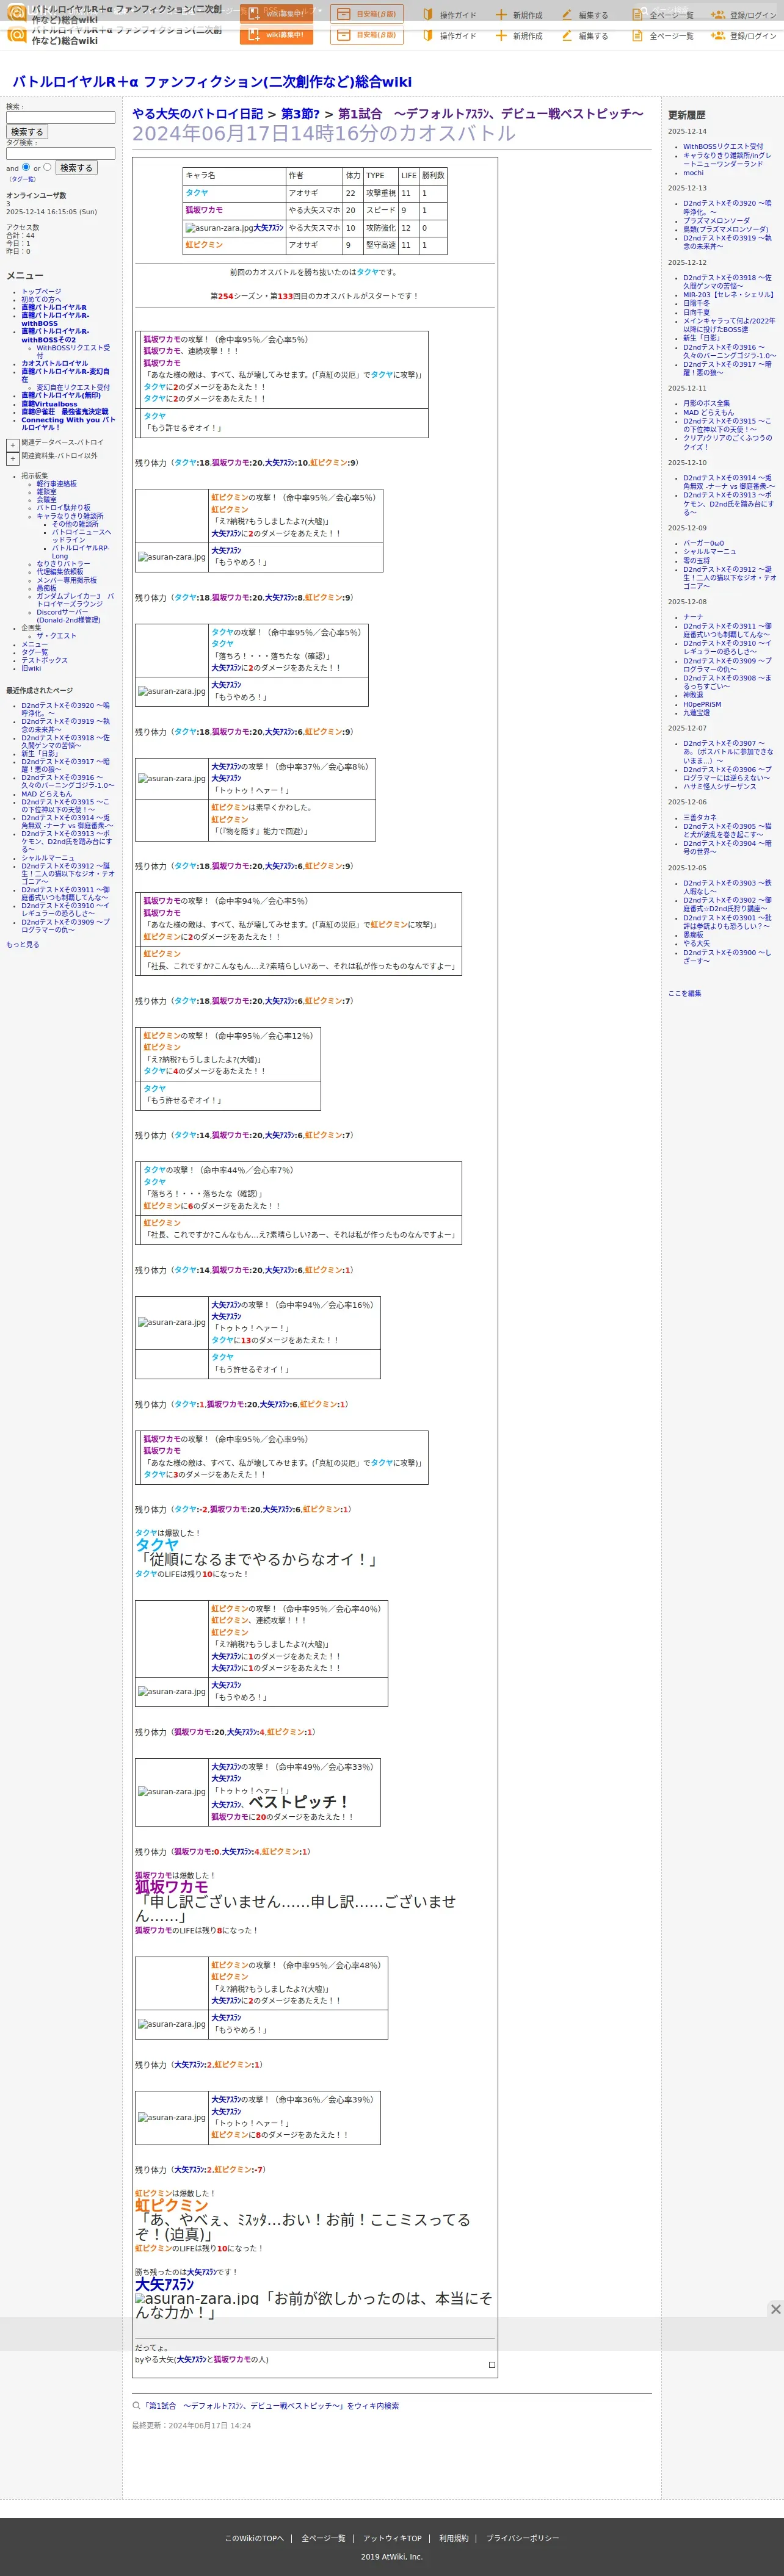Screen dimensions: 784x2576
Task: Open 全ページ一覧 page list icon
Action: (637, 36)
